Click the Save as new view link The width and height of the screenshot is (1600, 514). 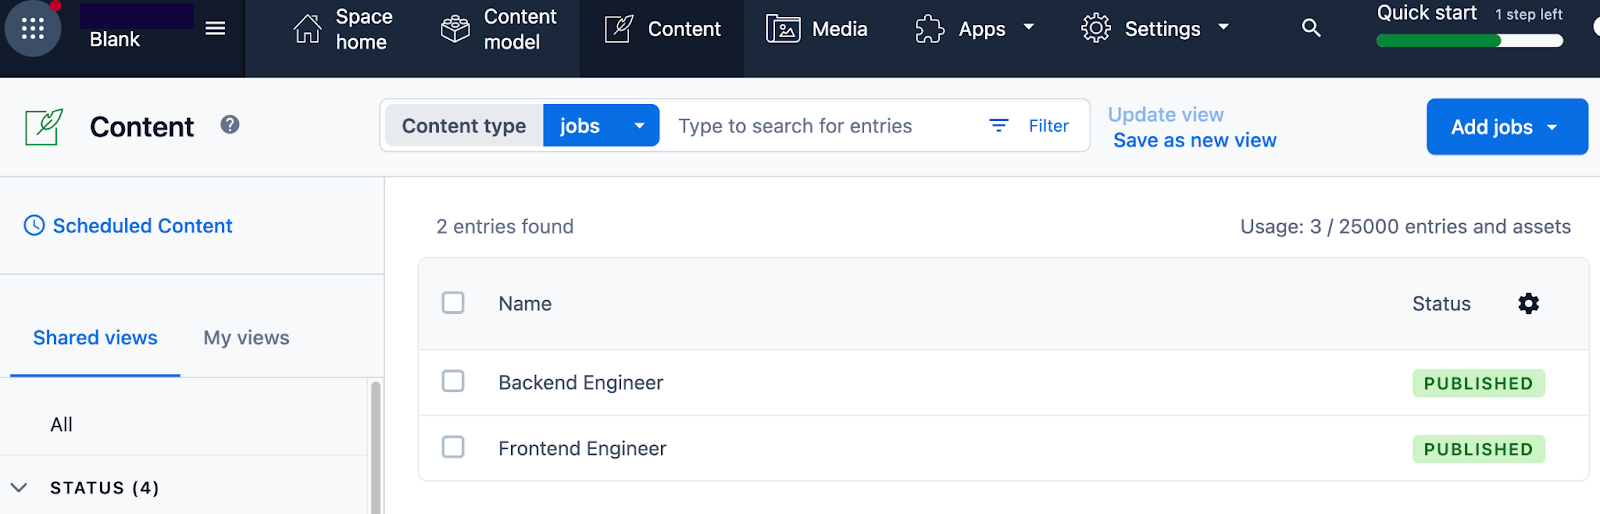[1194, 141]
